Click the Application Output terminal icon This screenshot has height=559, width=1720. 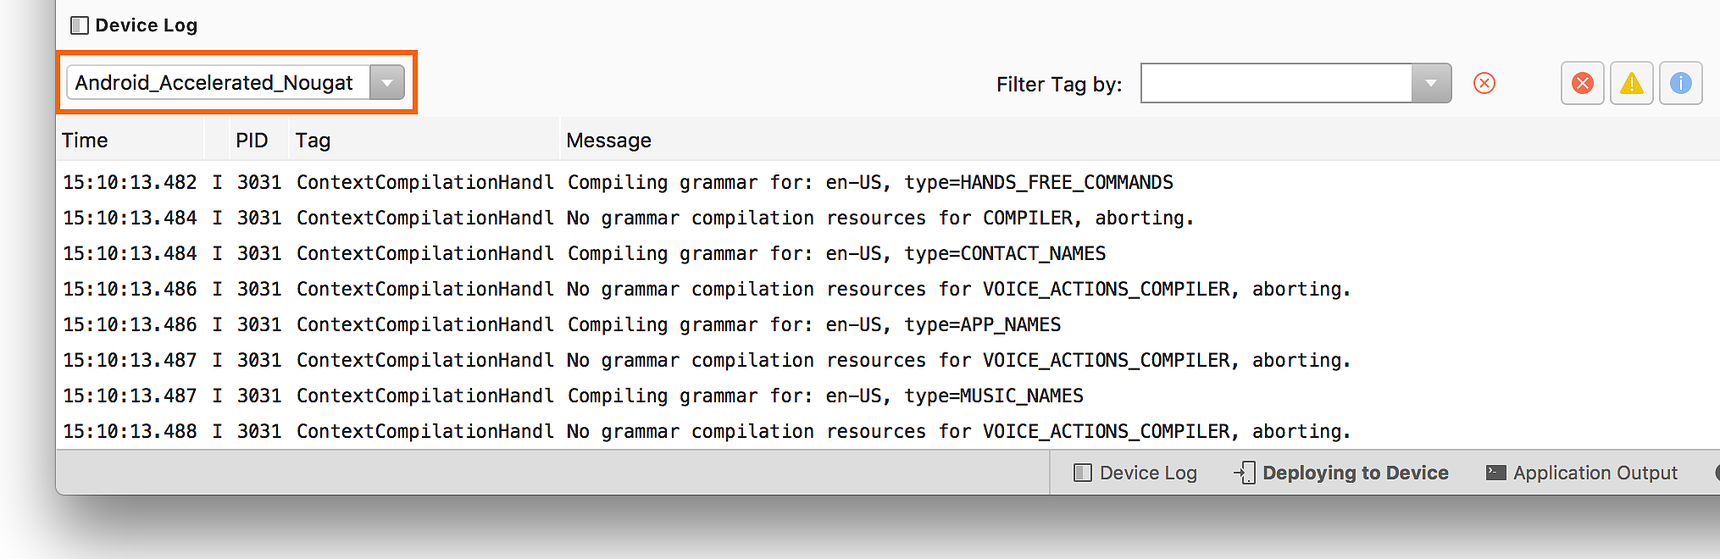click(x=1496, y=473)
